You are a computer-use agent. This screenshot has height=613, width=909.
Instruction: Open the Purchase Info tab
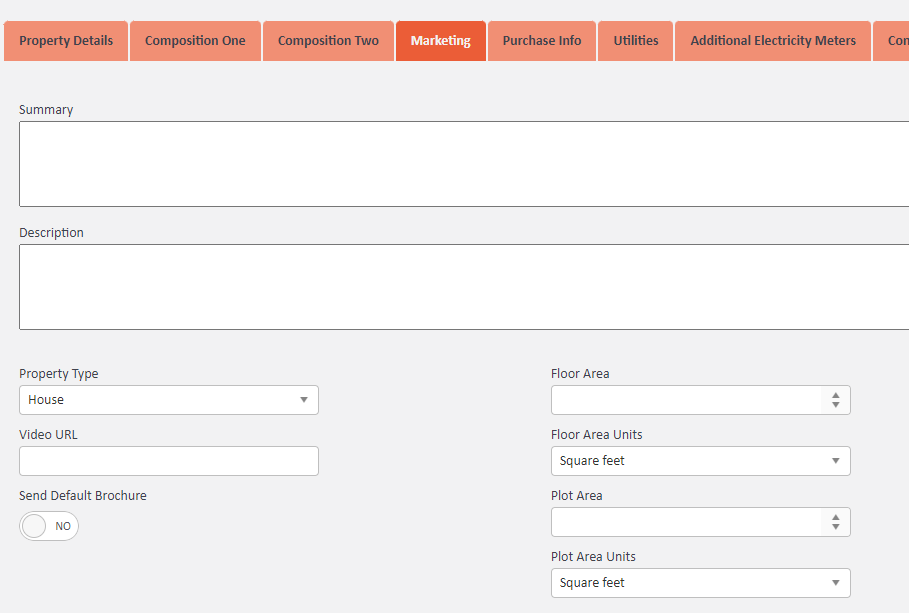(541, 41)
